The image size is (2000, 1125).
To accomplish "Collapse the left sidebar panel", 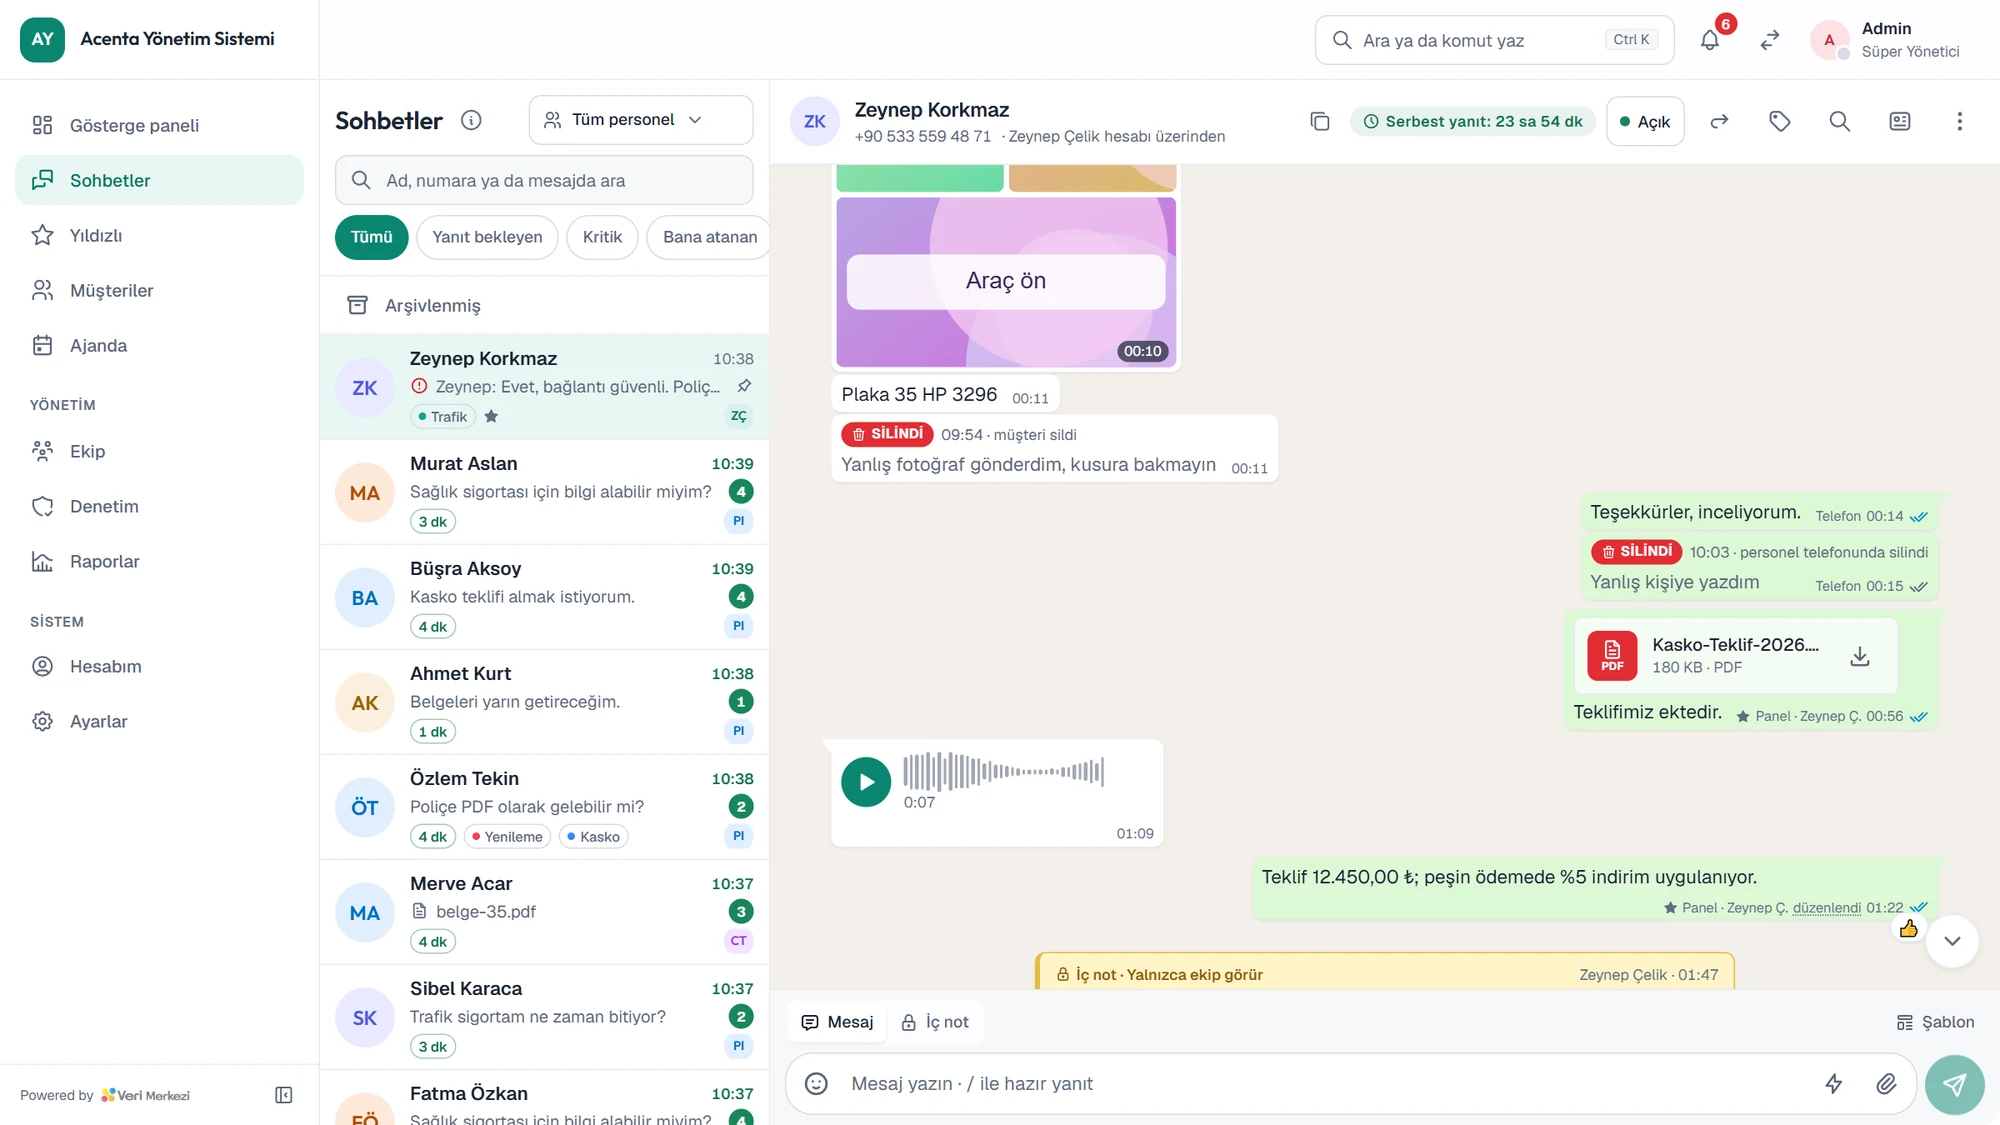I will point(284,1095).
